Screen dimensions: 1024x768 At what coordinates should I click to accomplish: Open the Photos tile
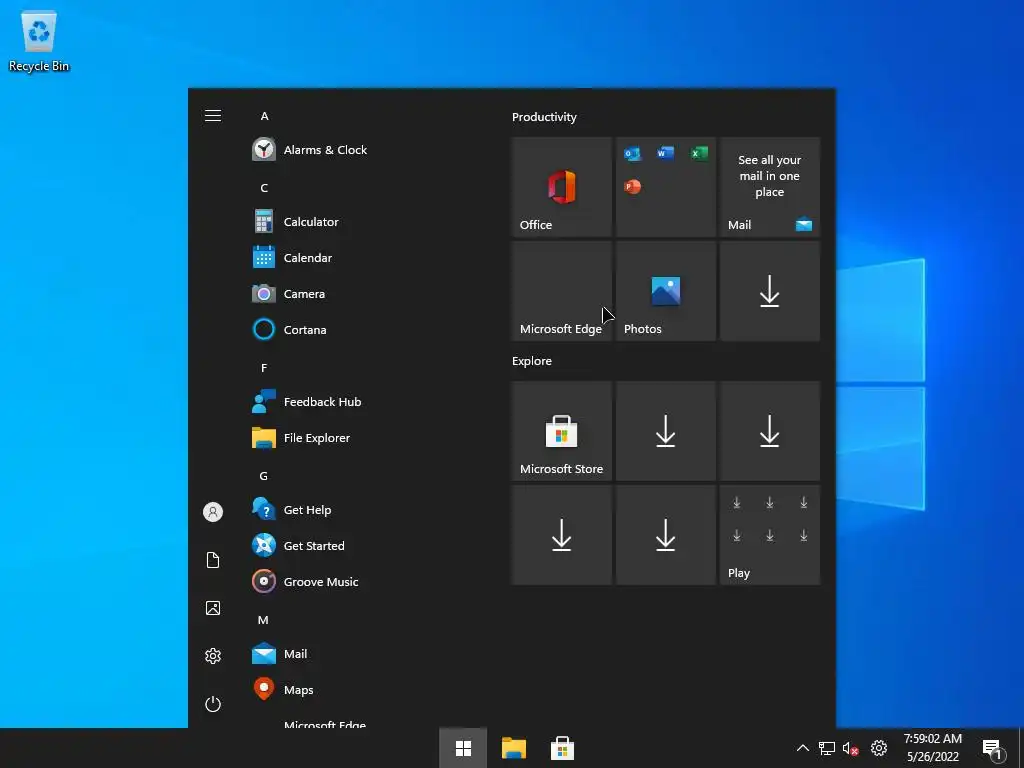pos(665,291)
